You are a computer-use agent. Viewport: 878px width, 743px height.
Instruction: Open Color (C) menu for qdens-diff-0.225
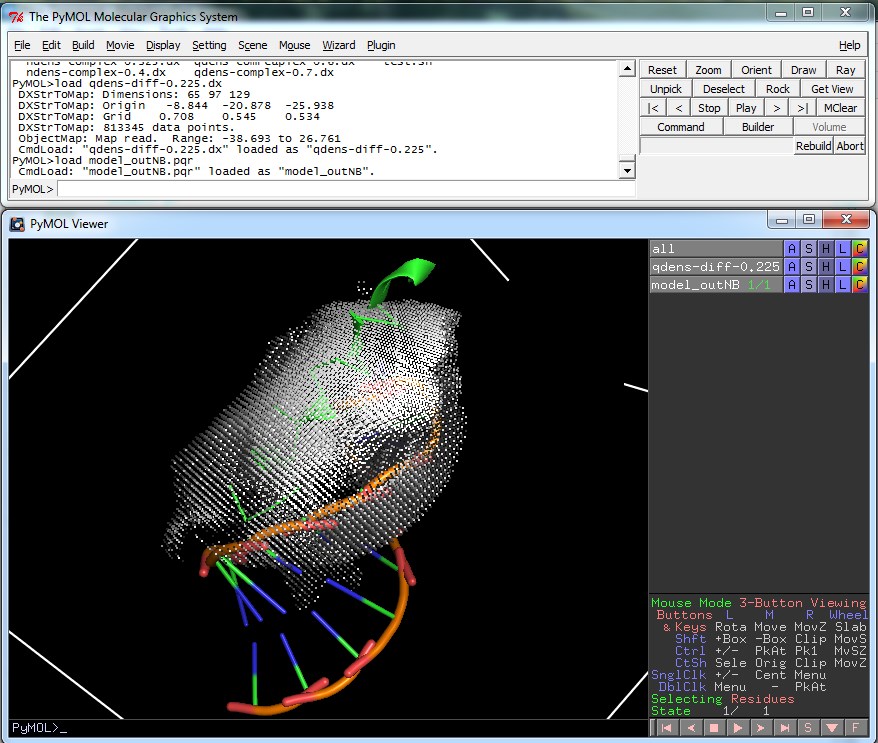860,267
